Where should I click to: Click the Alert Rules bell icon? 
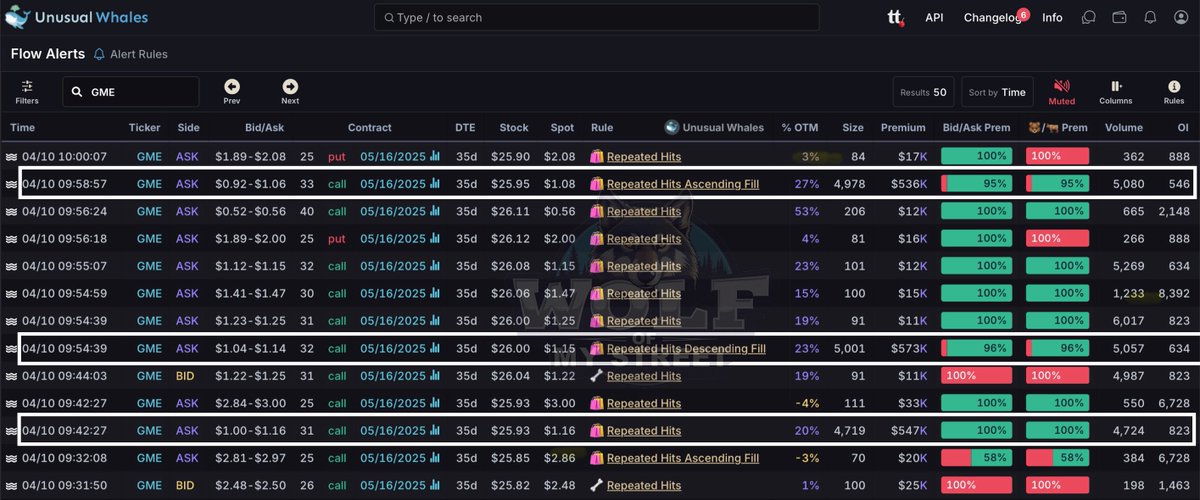(99, 54)
